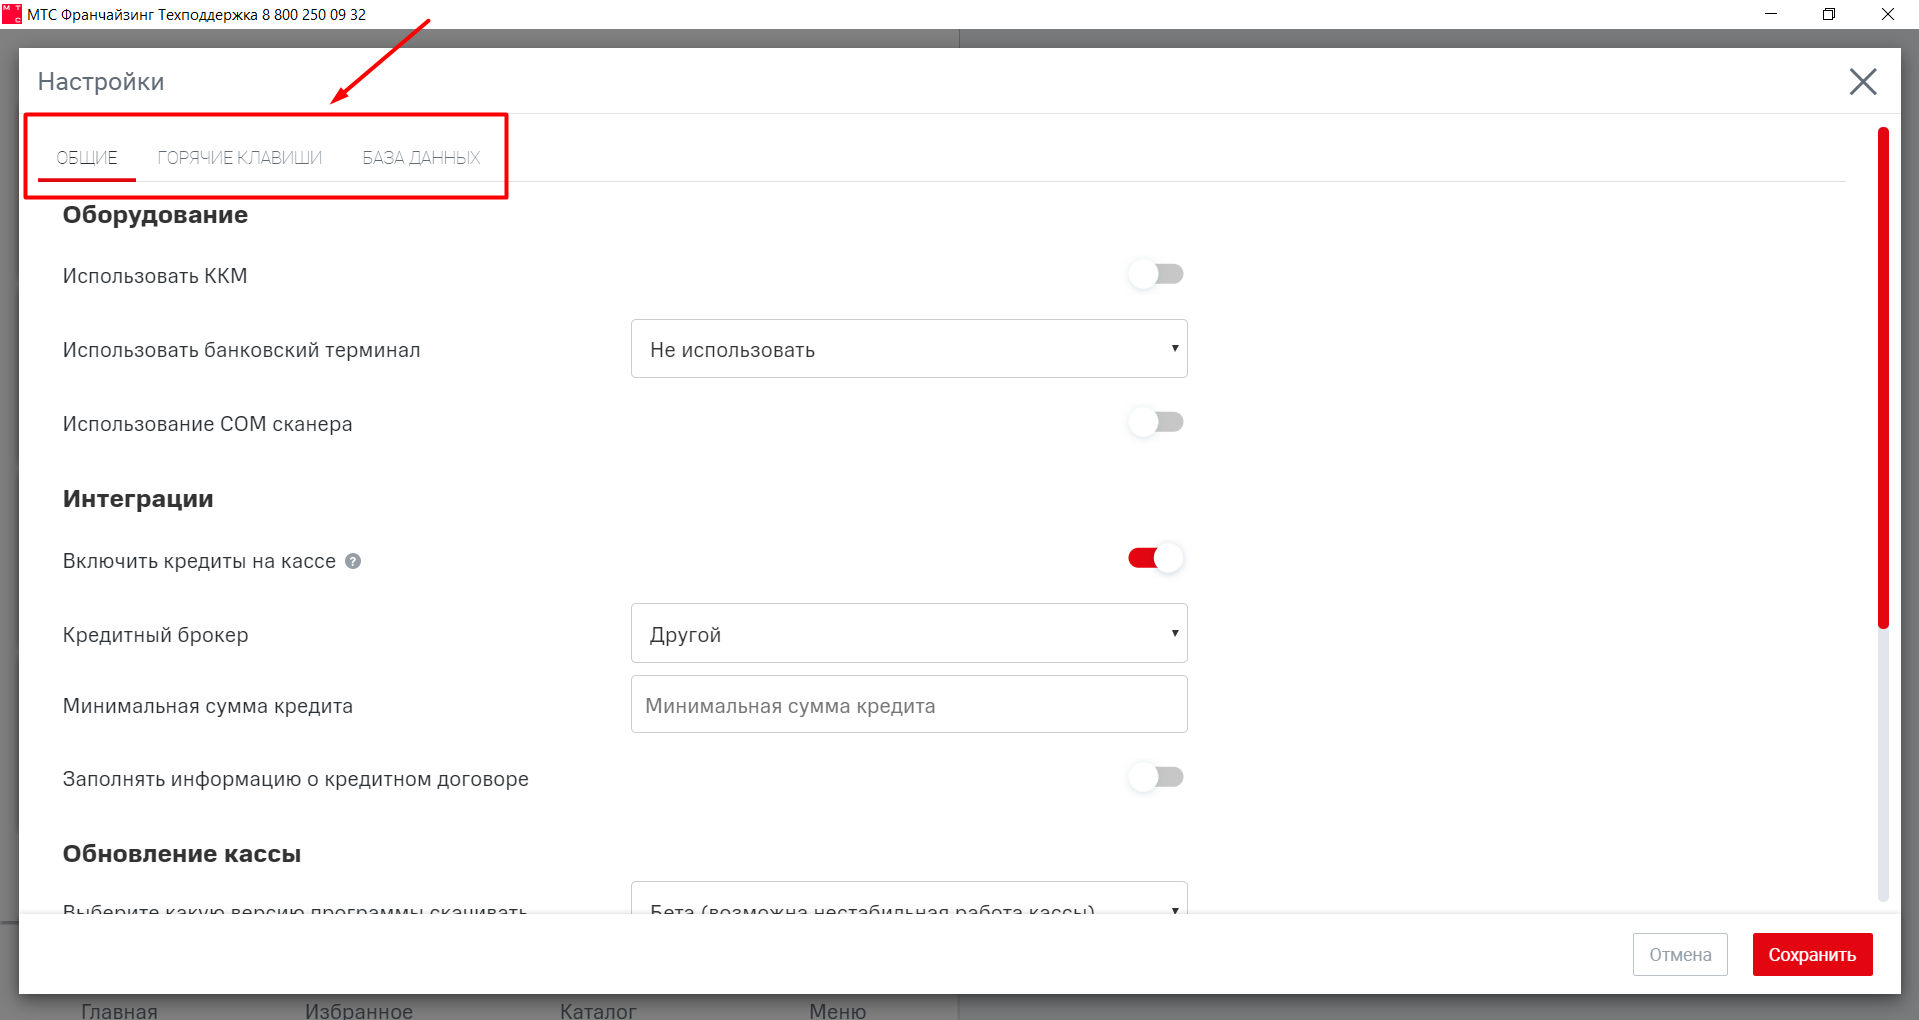Image resolution: width=1919 pixels, height=1020 pixels.
Task: Click the Кредитный брокер label
Action: (155, 635)
